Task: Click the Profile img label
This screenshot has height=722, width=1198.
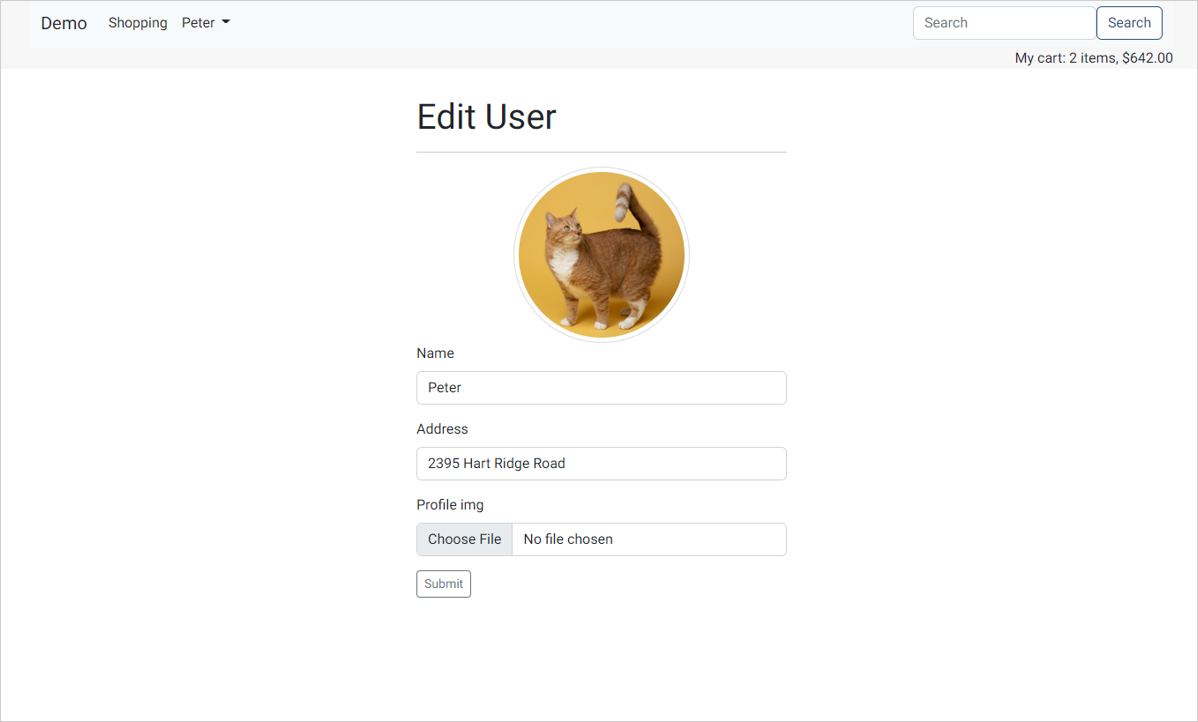Action: 450,505
